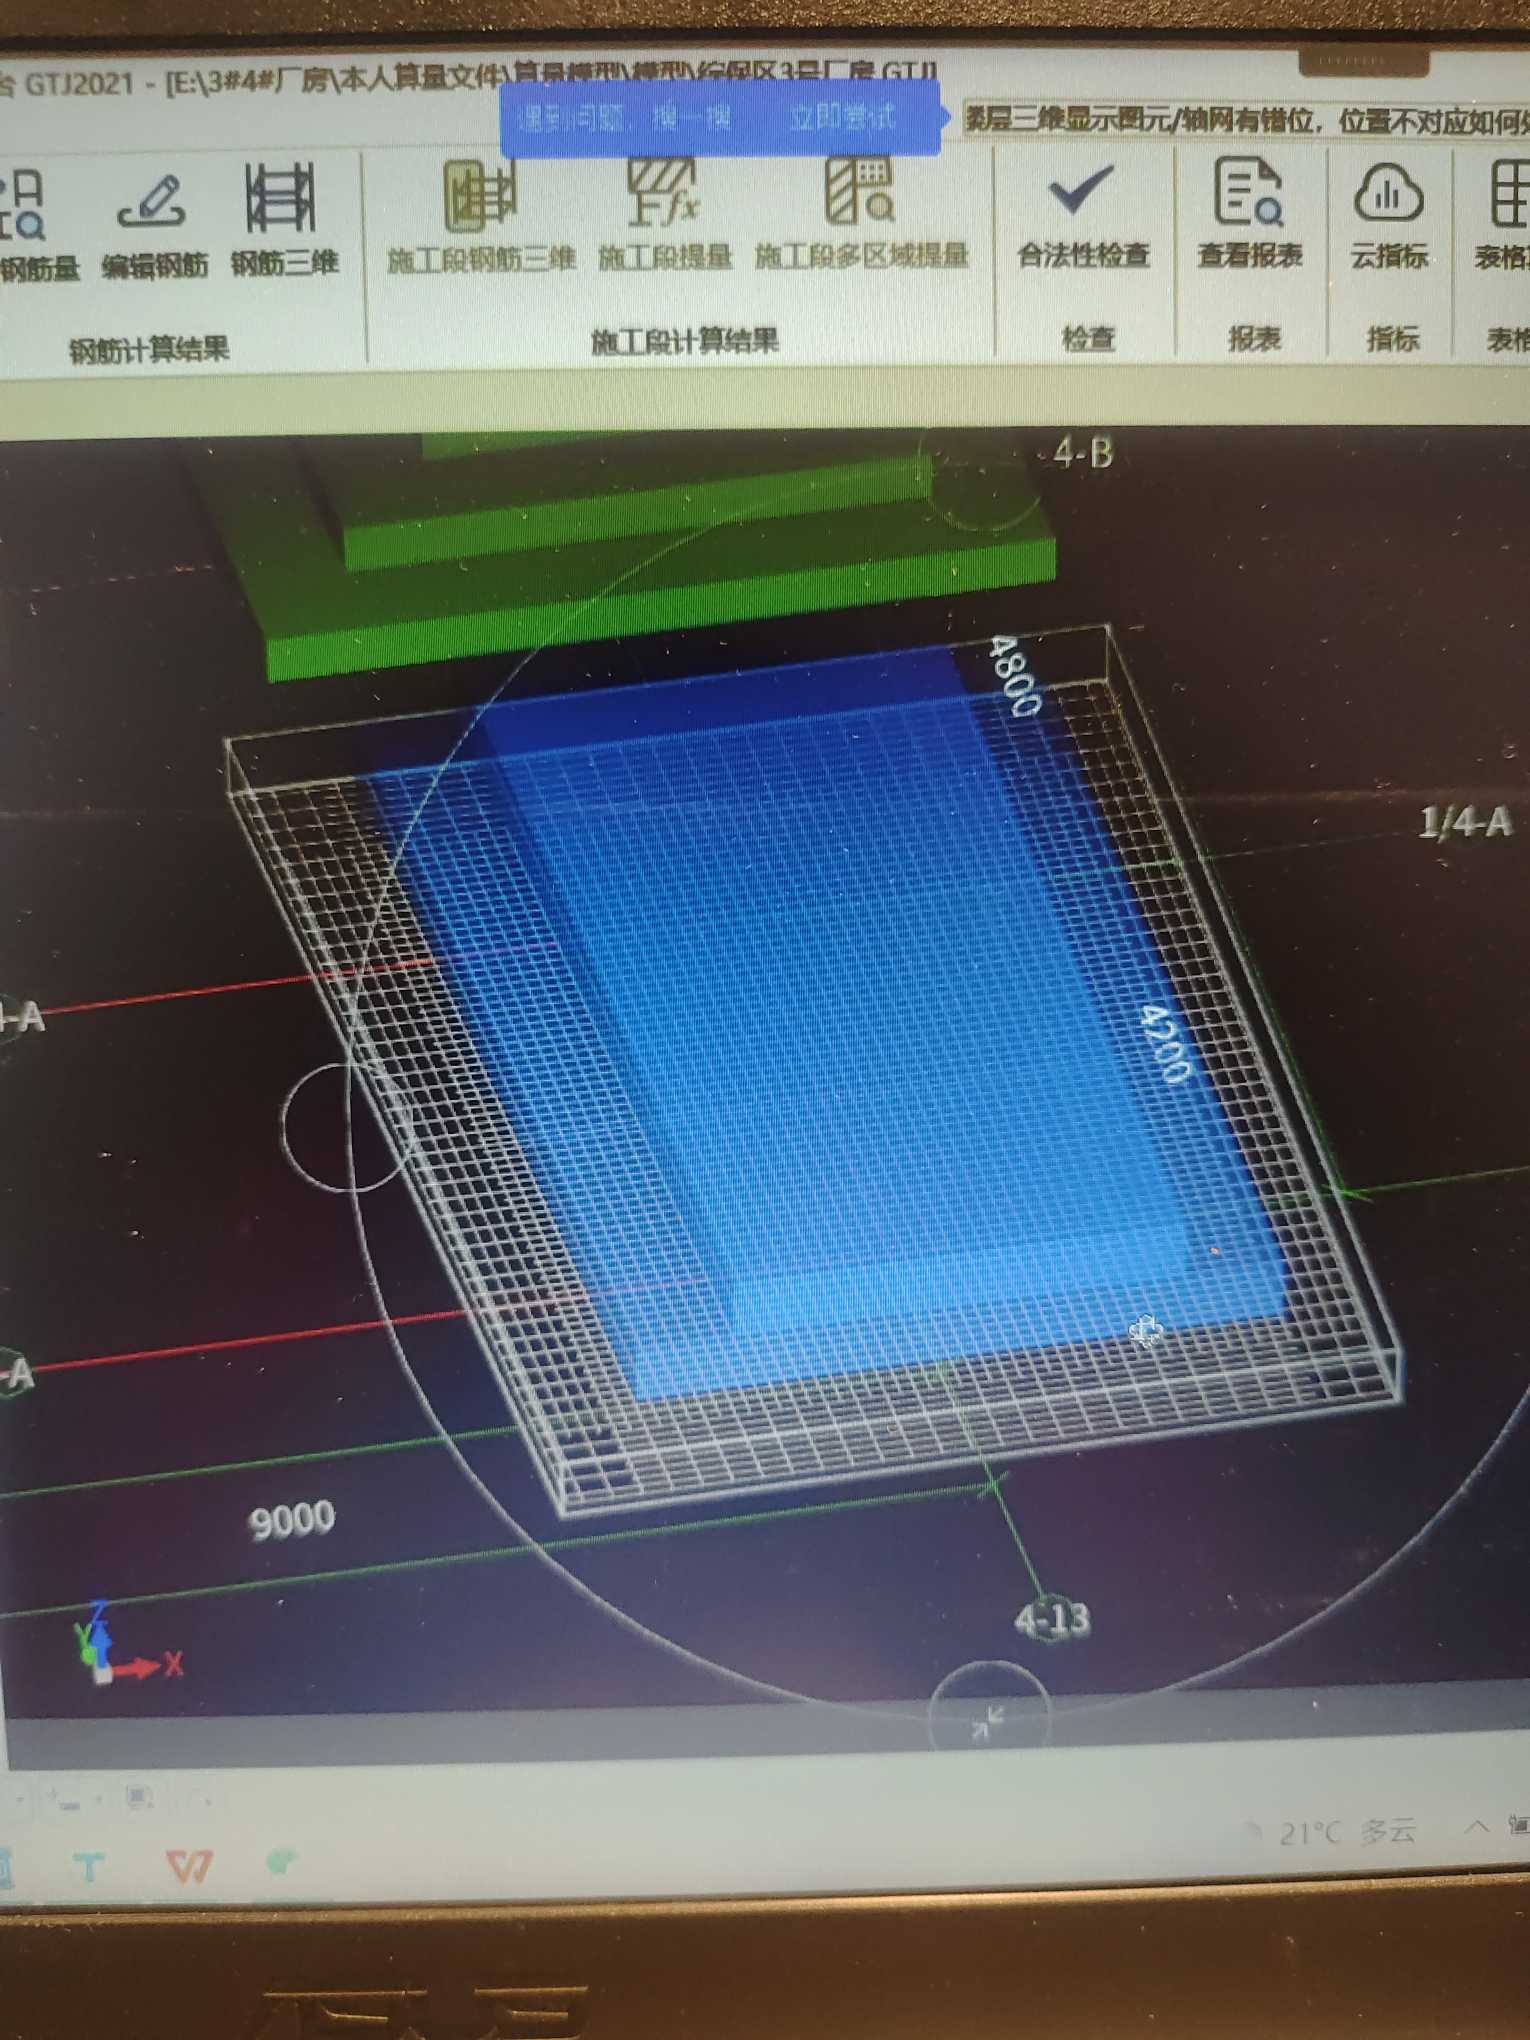Open the 三维显示图元/轴网有错位 help link
The height and width of the screenshot is (2040, 1530).
tap(1247, 120)
